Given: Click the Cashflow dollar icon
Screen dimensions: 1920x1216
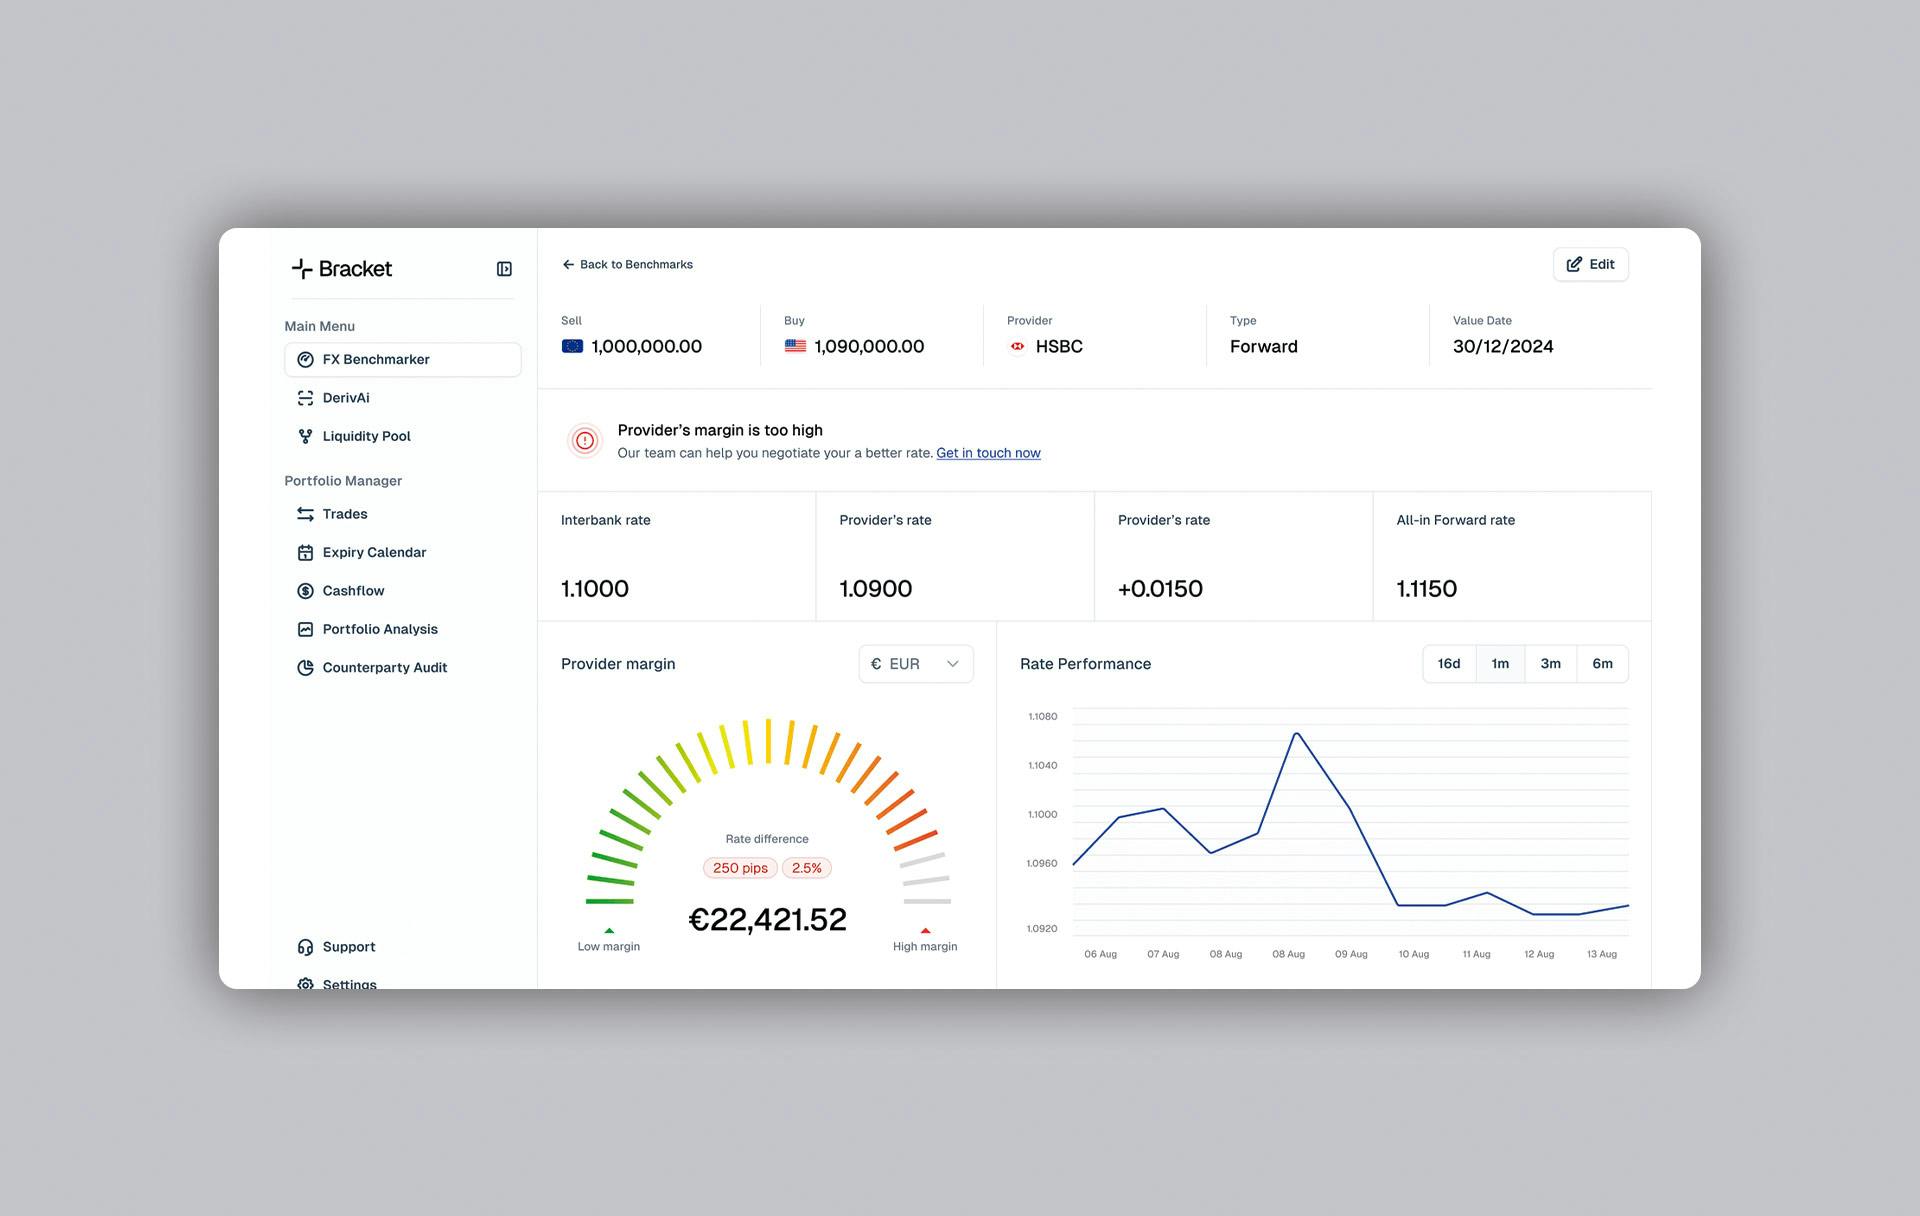Looking at the screenshot, I should (x=305, y=591).
